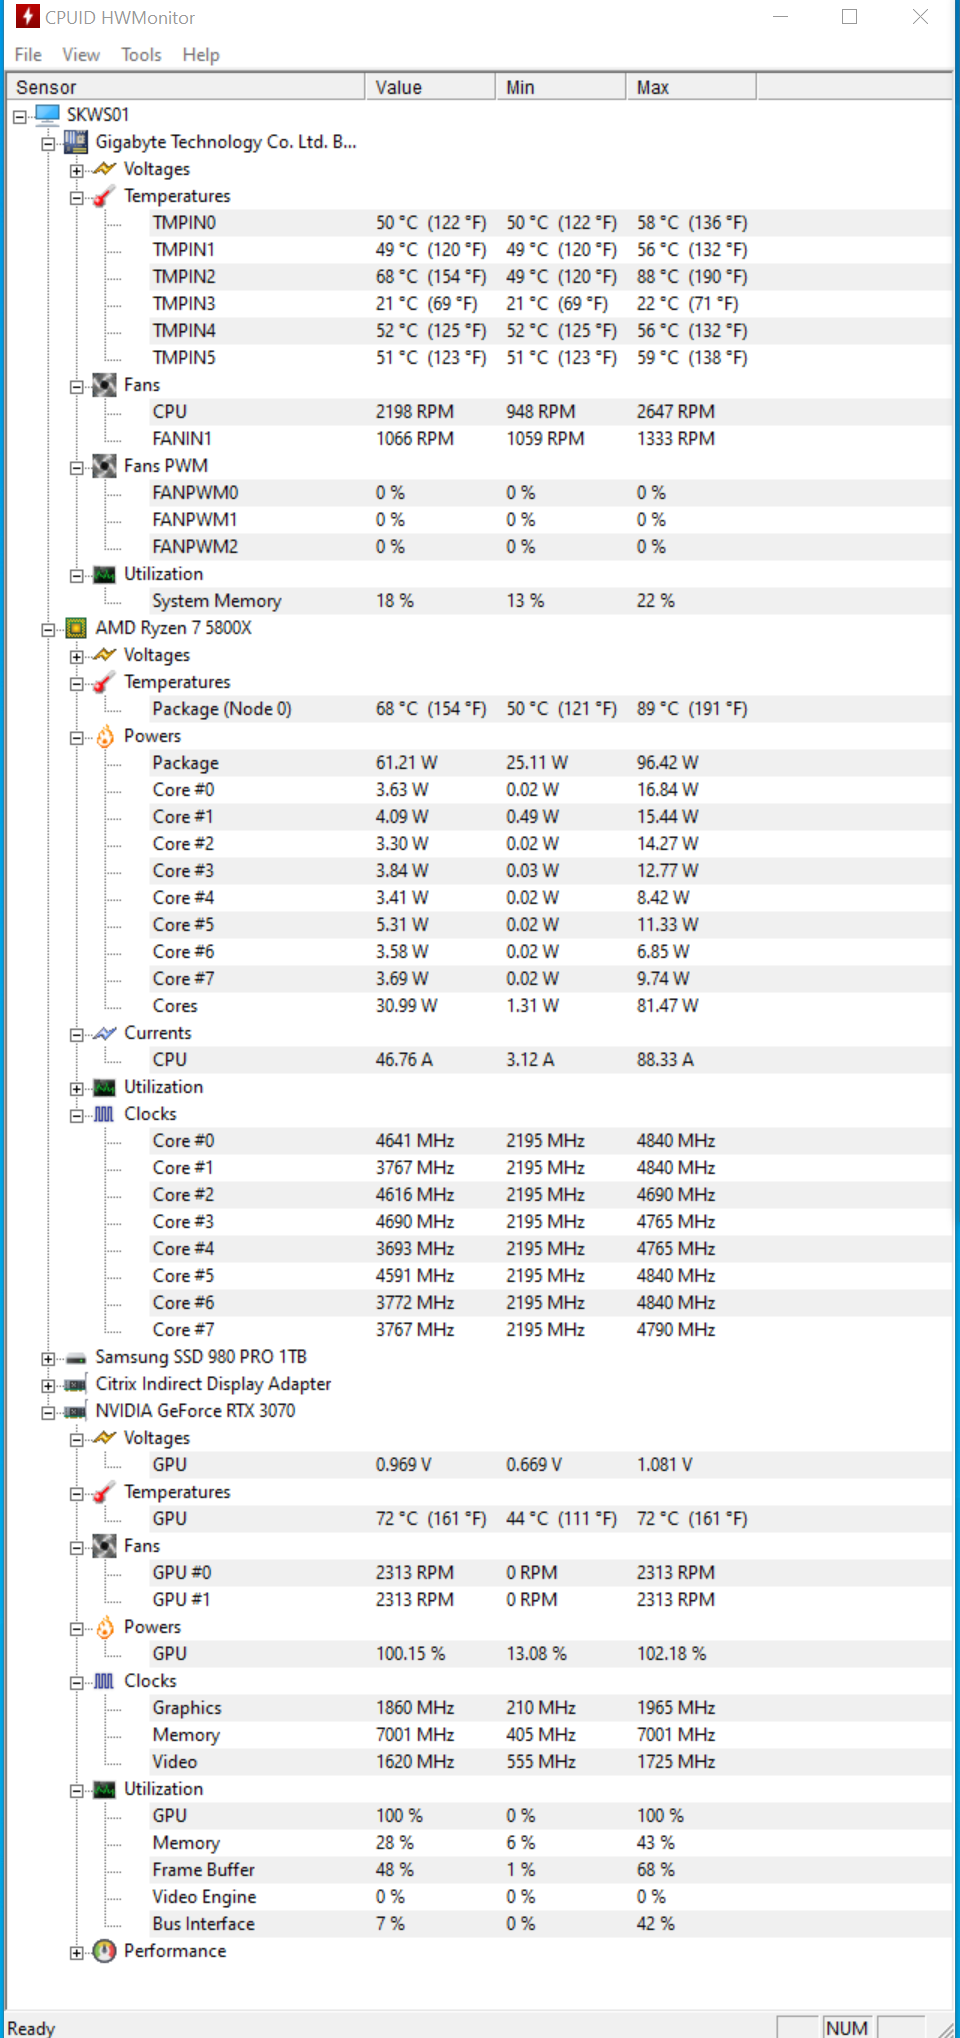960x2038 pixels.
Task: Click the NUM indicator in status bar
Action: click(847, 2027)
